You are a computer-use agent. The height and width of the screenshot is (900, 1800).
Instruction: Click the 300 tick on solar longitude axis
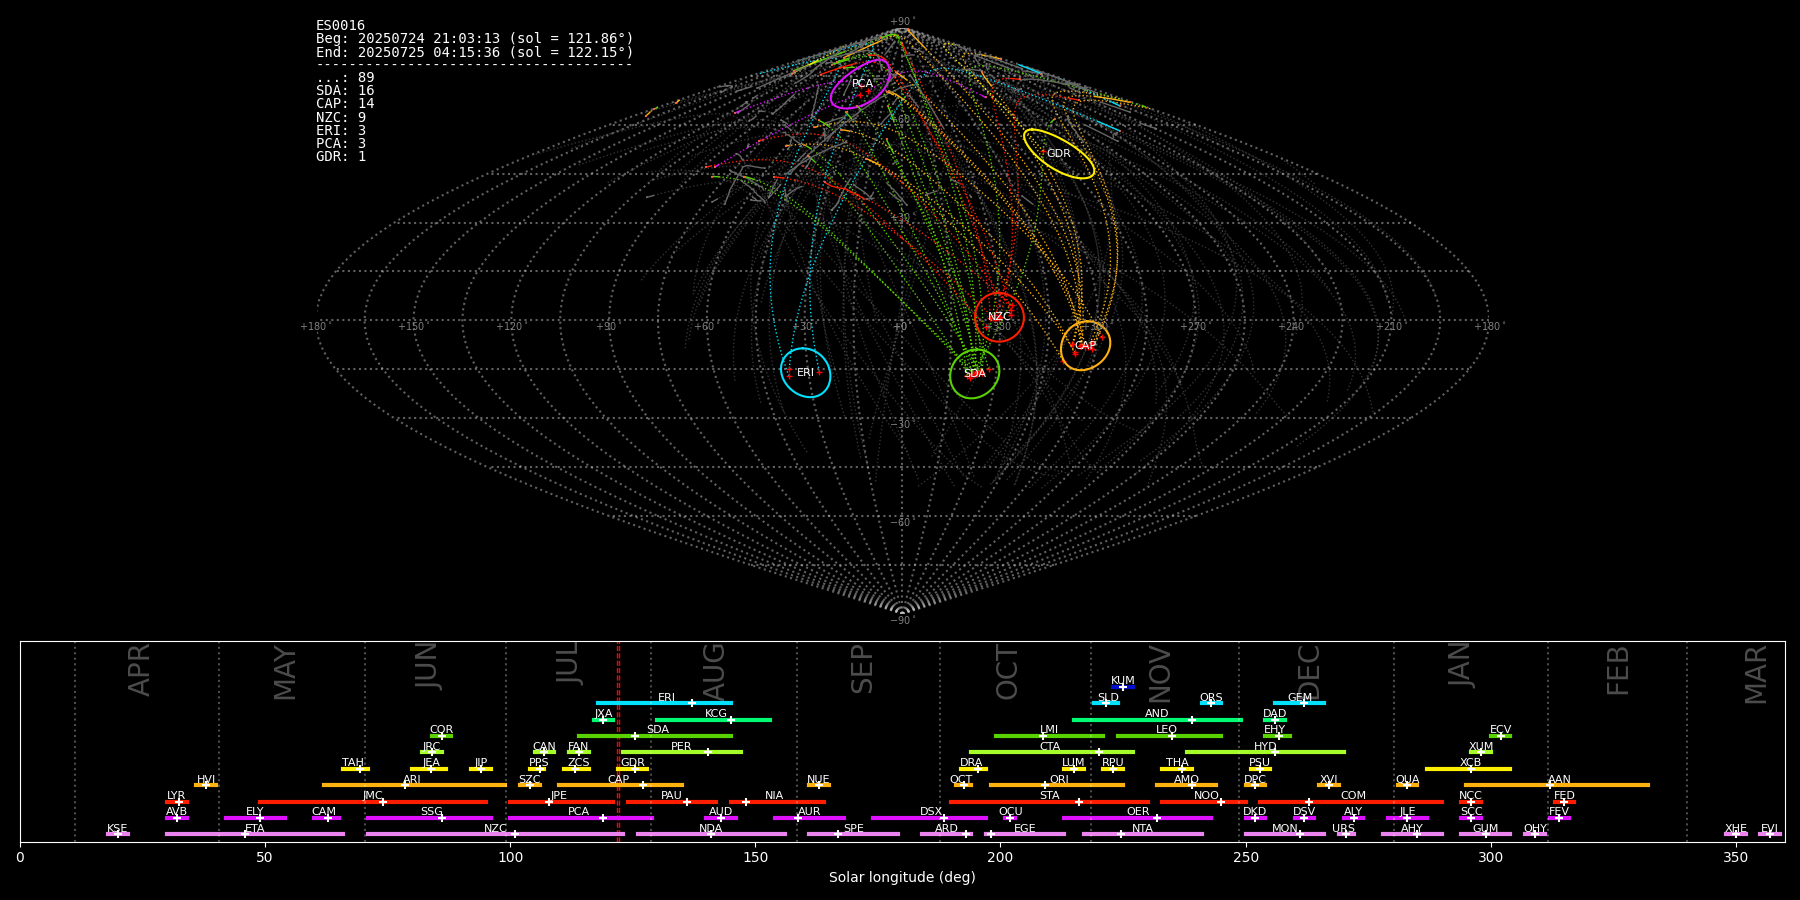(1490, 857)
